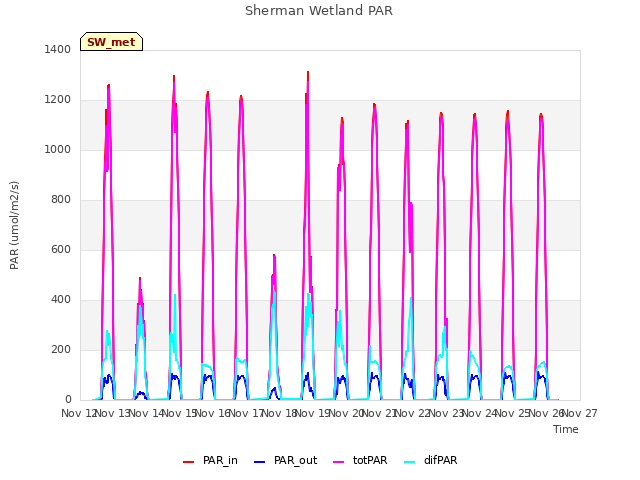Toggle the PAR_in legend entry
Image resolution: width=640 pixels, height=480 pixels.
coord(211,460)
